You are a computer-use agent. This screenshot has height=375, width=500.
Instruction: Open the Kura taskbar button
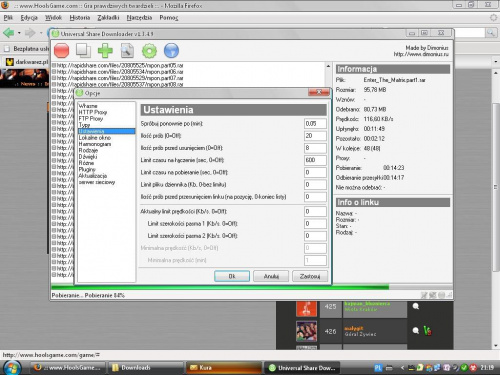pos(224,368)
